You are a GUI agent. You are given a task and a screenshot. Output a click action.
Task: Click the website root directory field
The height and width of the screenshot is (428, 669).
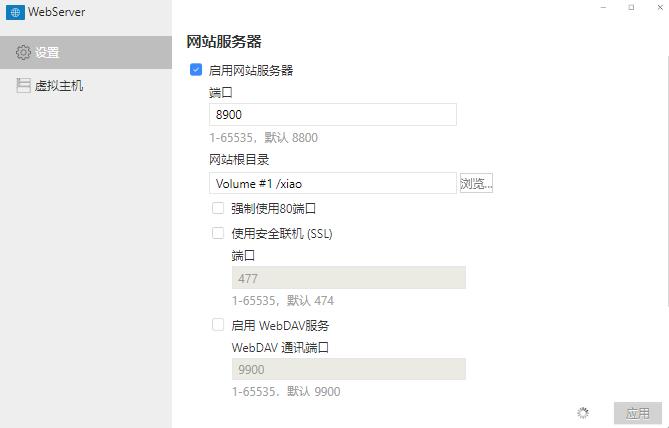[332, 183]
